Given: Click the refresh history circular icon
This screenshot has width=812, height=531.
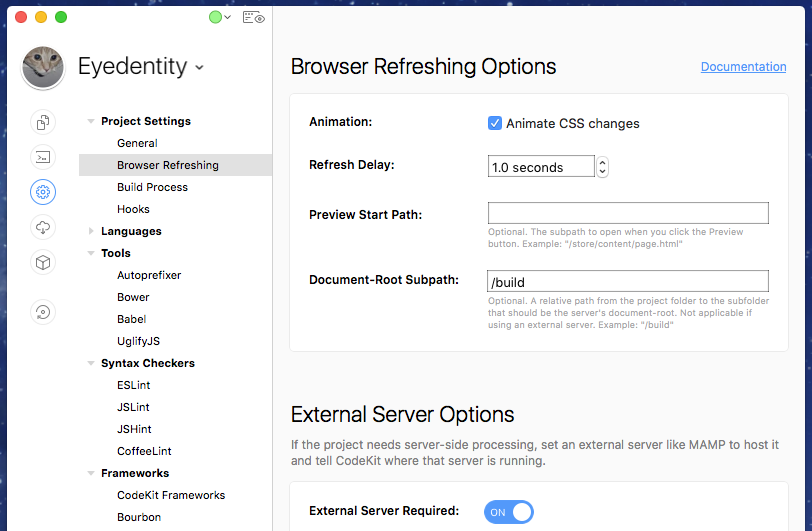Looking at the screenshot, I should click(43, 312).
